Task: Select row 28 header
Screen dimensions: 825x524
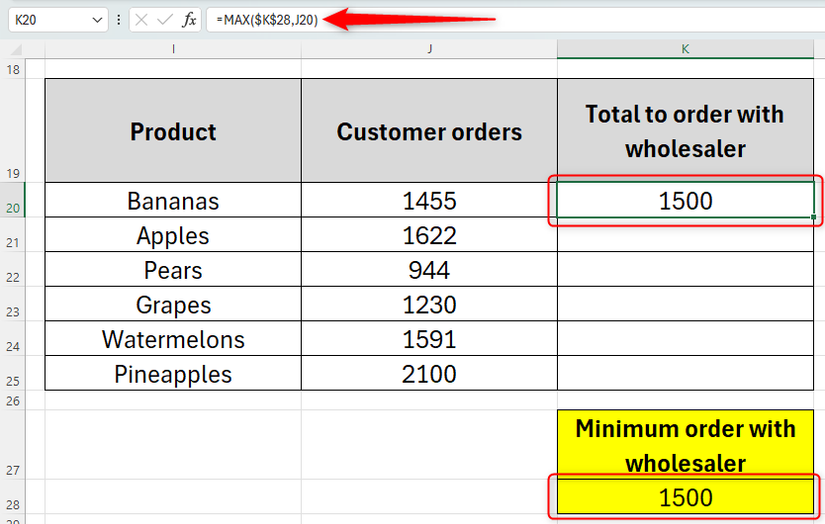Action: coord(13,497)
